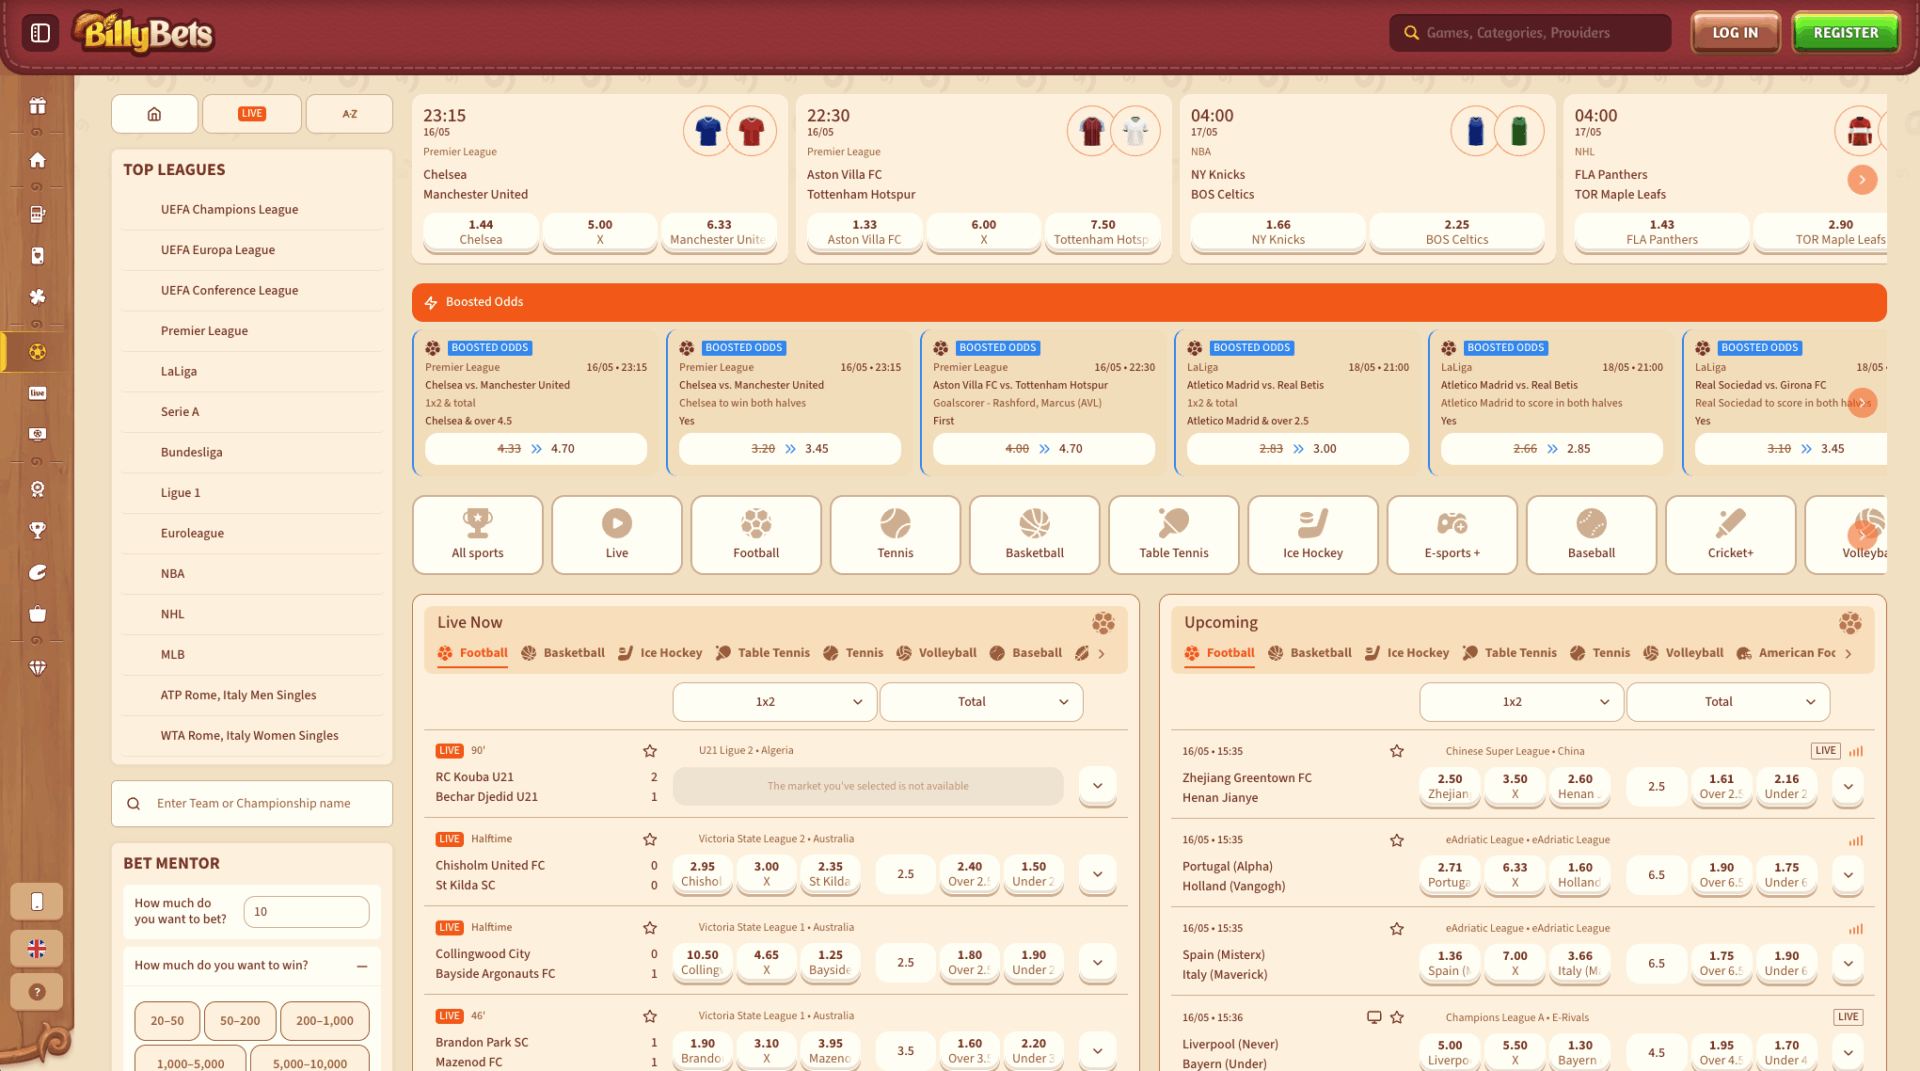Open the Total market dropdown in Live Now
The image size is (1920, 1071).
(981, 702)
